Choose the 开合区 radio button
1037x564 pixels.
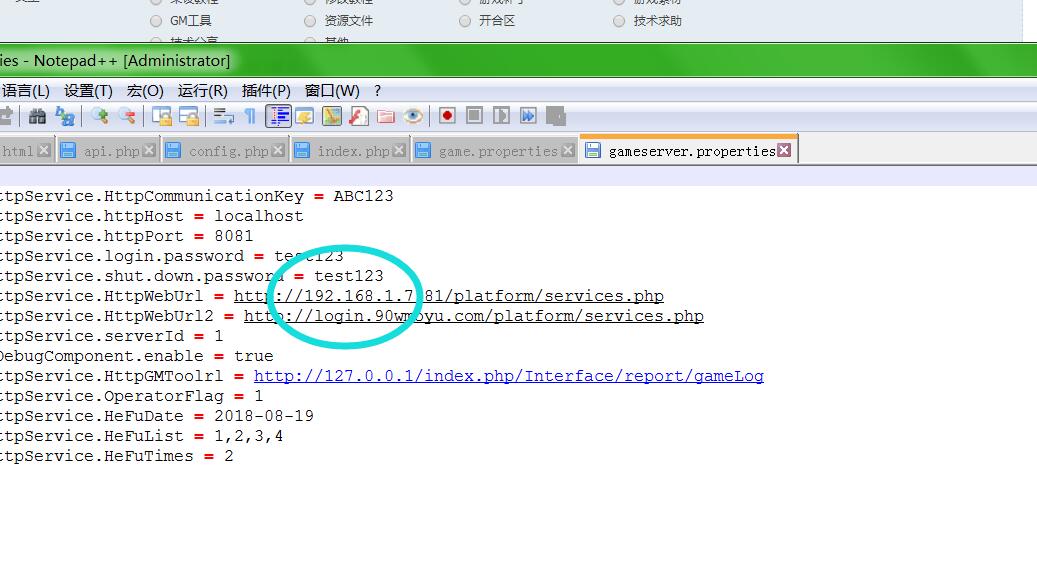(x=465, y=21)
